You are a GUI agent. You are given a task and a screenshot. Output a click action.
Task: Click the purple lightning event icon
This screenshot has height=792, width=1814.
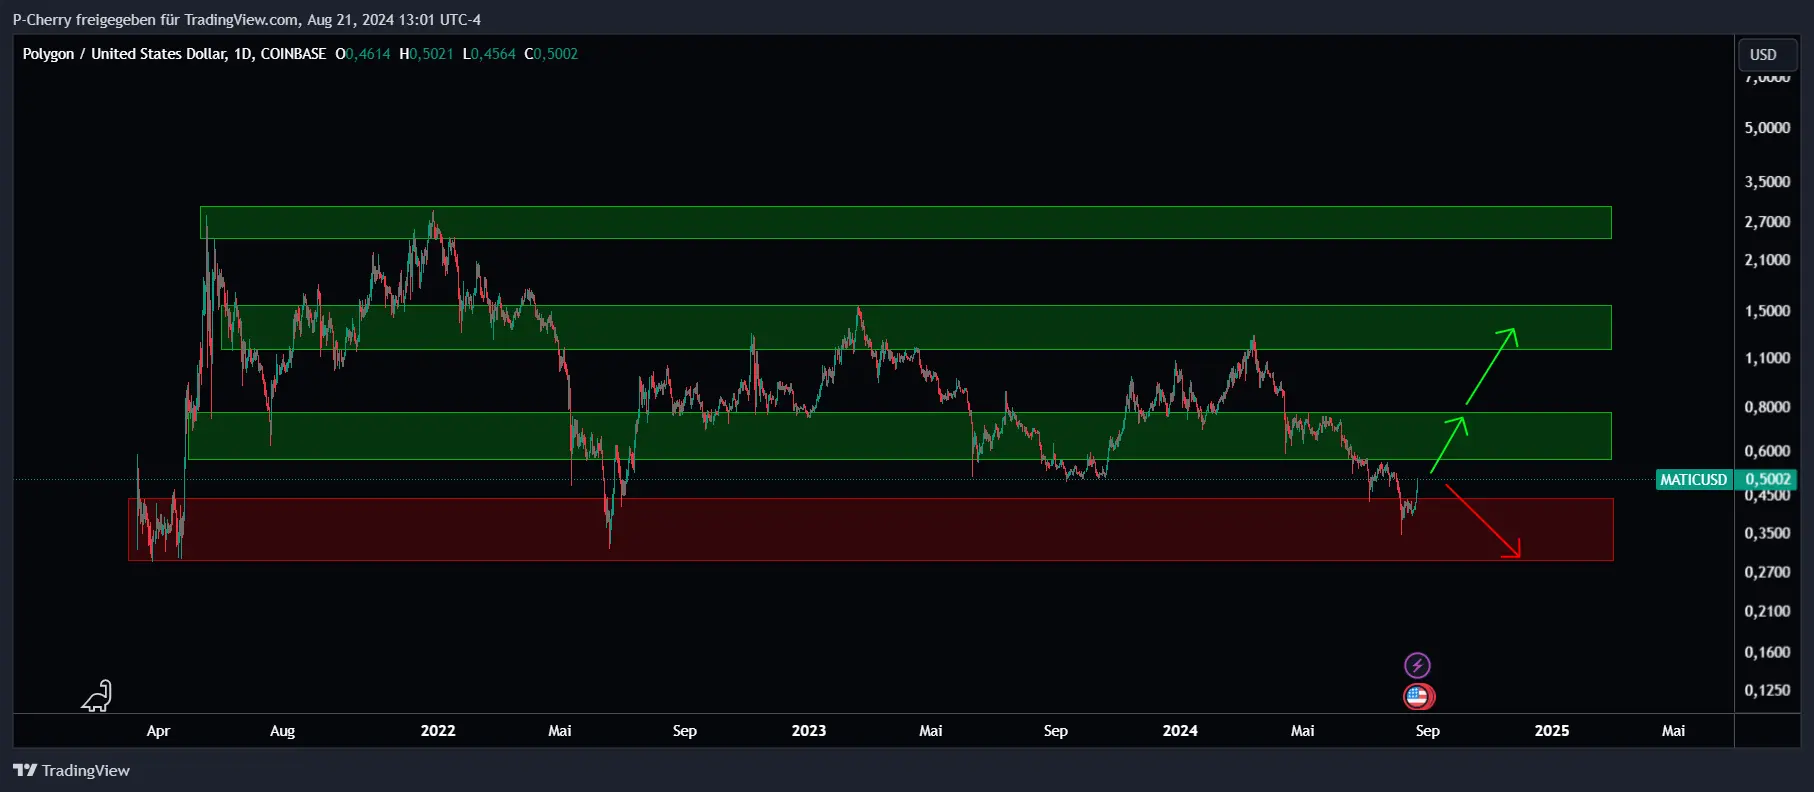point(1417,665)
